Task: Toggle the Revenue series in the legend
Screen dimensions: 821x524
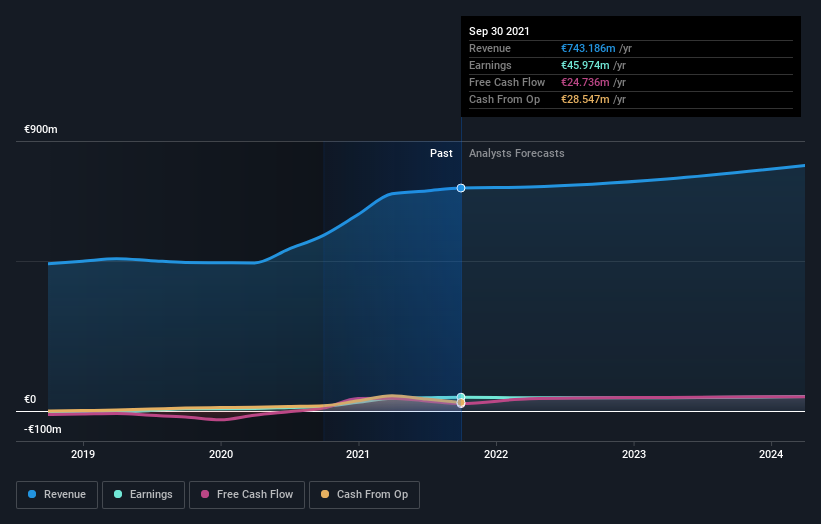Action: pos(57,495)
